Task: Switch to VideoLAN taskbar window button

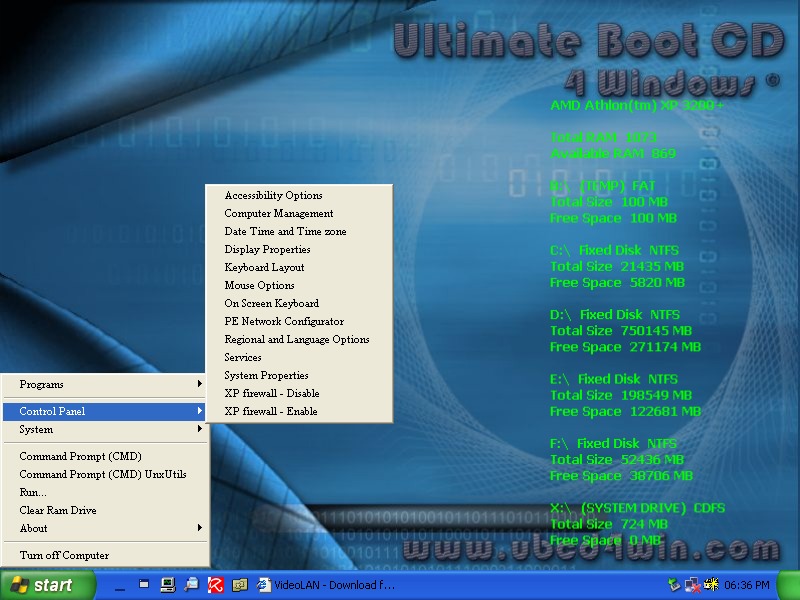Action: click(328, 585)
